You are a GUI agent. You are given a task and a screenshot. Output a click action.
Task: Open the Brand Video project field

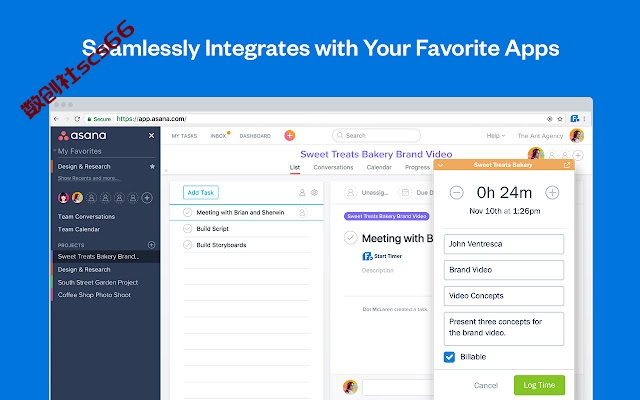click(x=504, y=270)
